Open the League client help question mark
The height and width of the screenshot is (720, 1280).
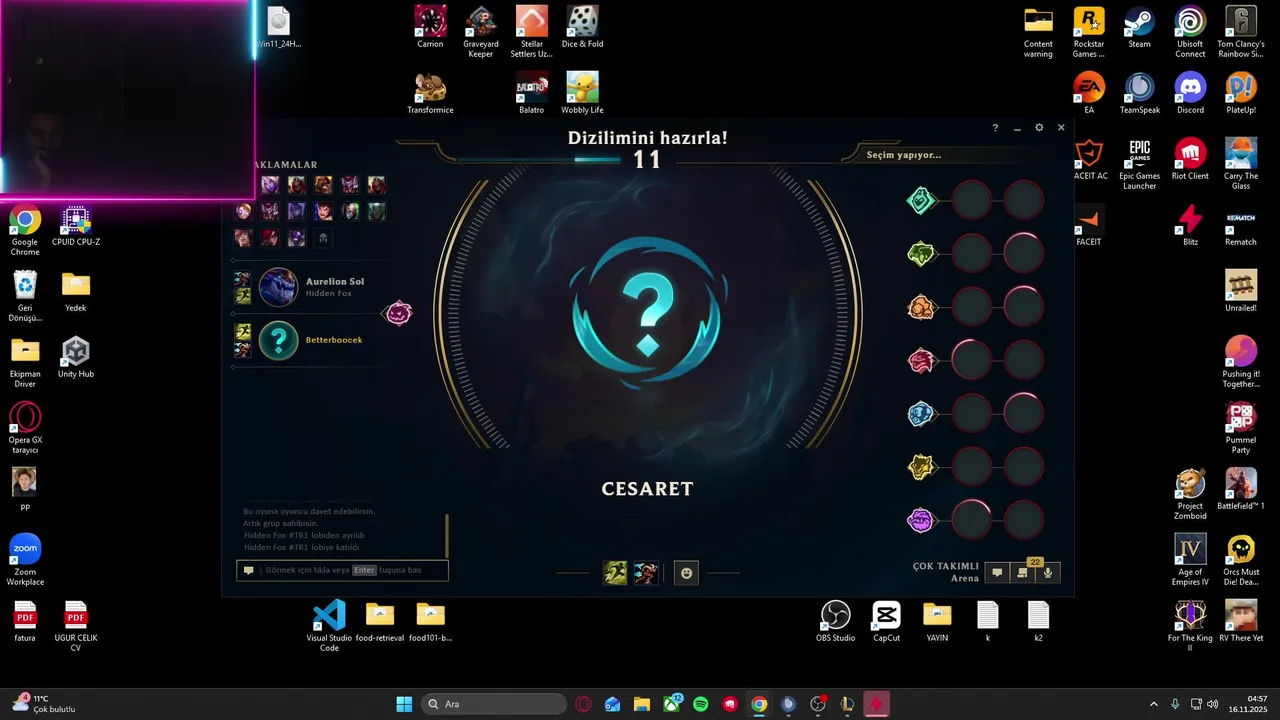[995, 128]
